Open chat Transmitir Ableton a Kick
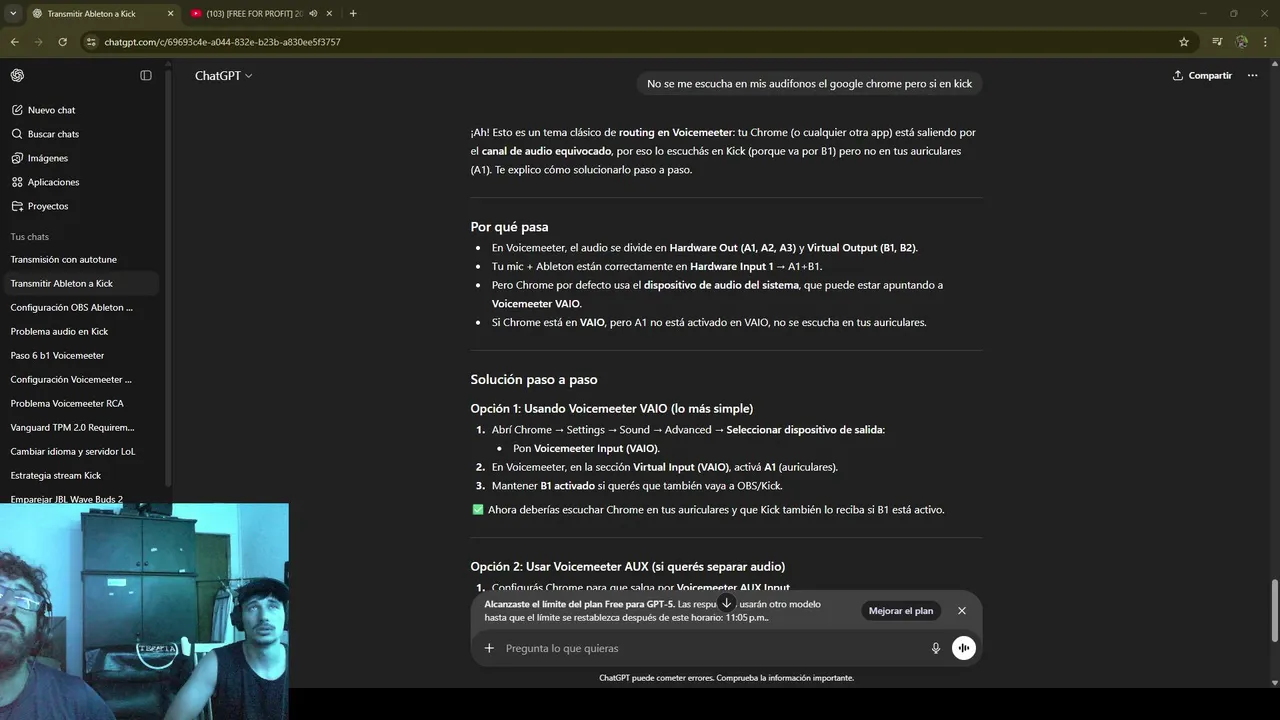The width and height of the screenshot is (1280, 720). [81, 284]
